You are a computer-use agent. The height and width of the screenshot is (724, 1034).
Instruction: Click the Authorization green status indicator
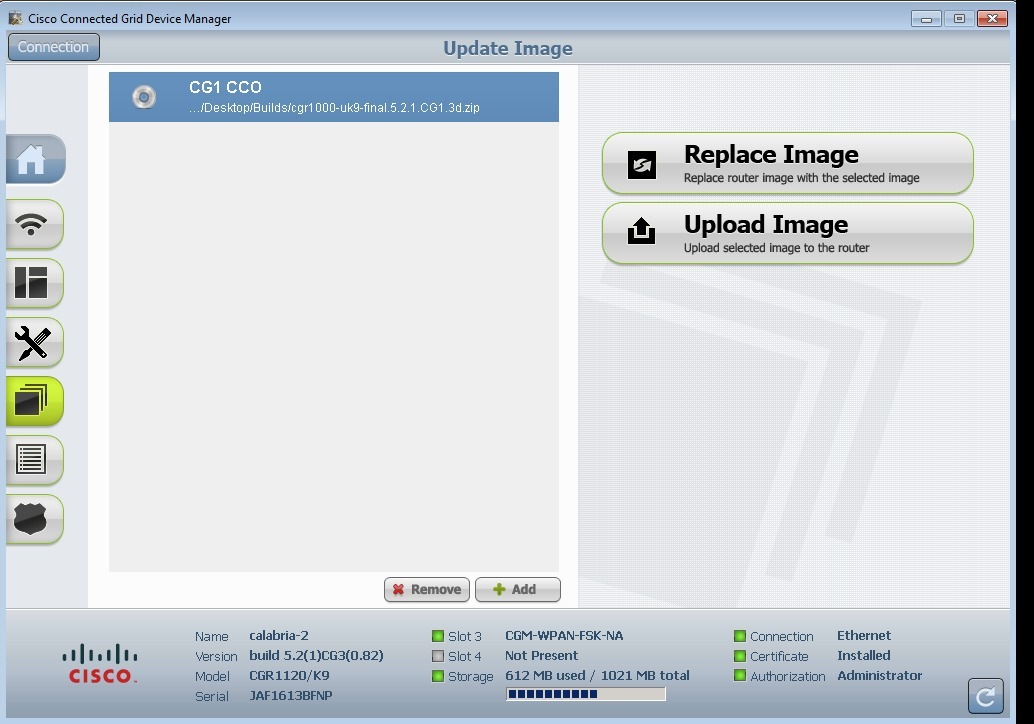(740, 676)
